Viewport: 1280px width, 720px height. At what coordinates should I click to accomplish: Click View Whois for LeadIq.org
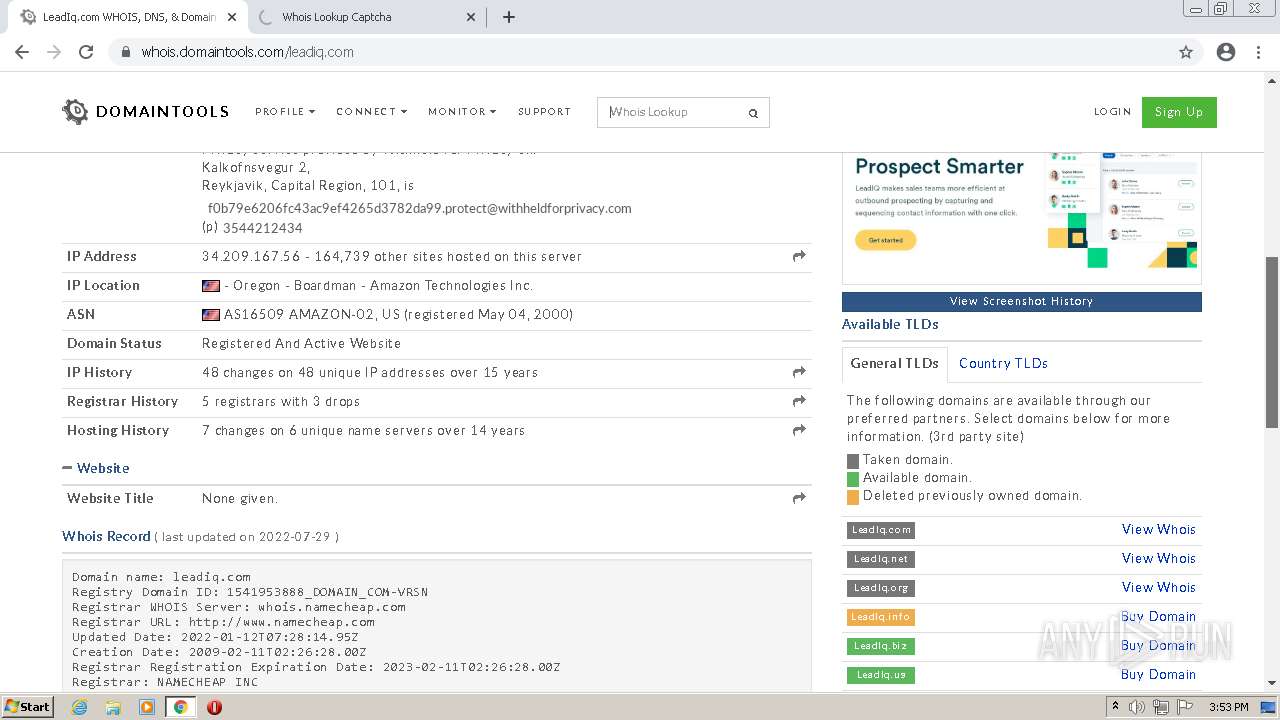pyautogui.click(x=1158, y=588)
